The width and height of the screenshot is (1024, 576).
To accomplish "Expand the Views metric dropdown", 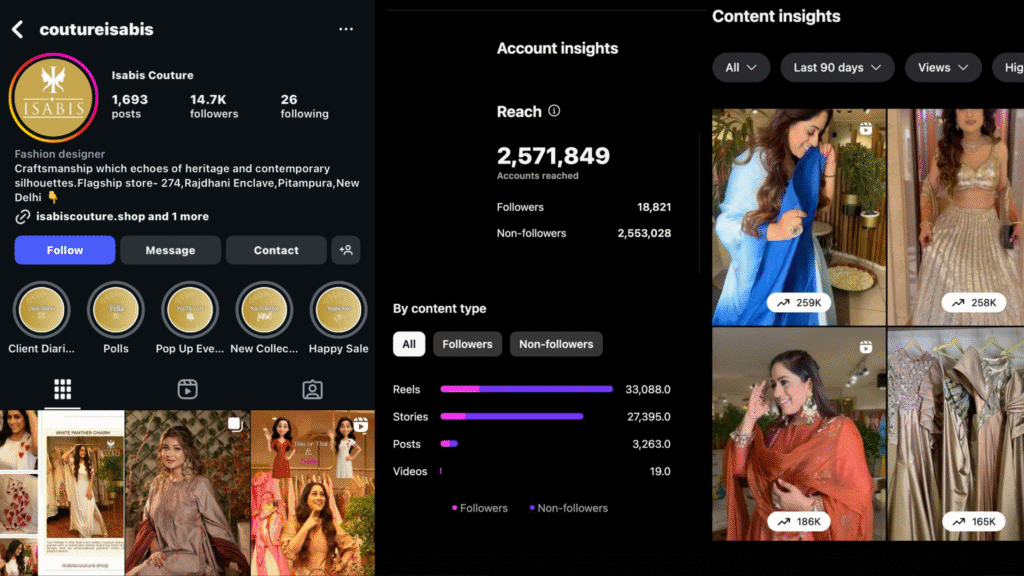I will tap(943, 68).
